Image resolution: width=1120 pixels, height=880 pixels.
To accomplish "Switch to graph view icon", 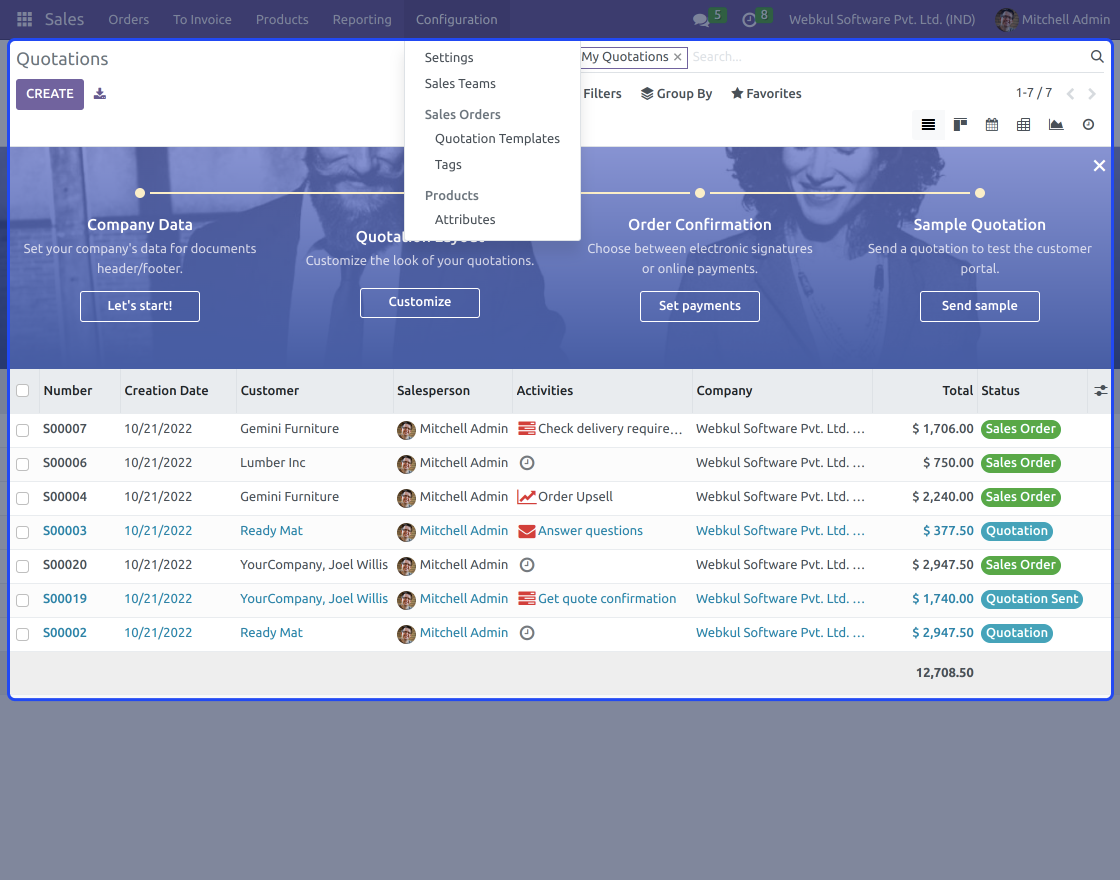I will tap(1056, 125).
